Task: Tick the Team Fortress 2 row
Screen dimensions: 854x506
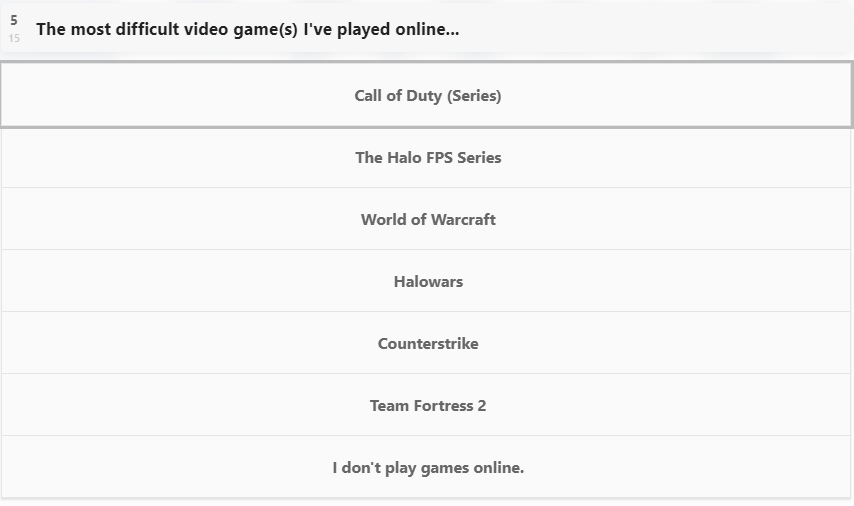Action: (427, 405)
